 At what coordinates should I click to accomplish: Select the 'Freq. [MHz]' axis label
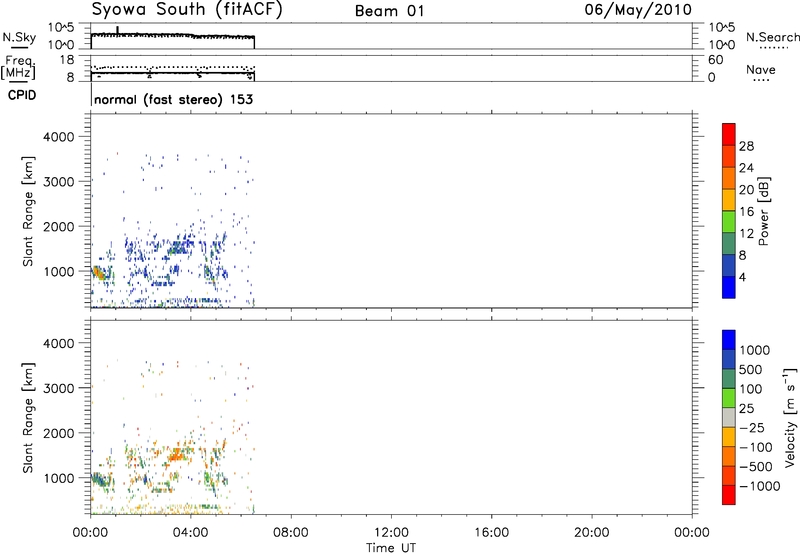pos(18,68)
